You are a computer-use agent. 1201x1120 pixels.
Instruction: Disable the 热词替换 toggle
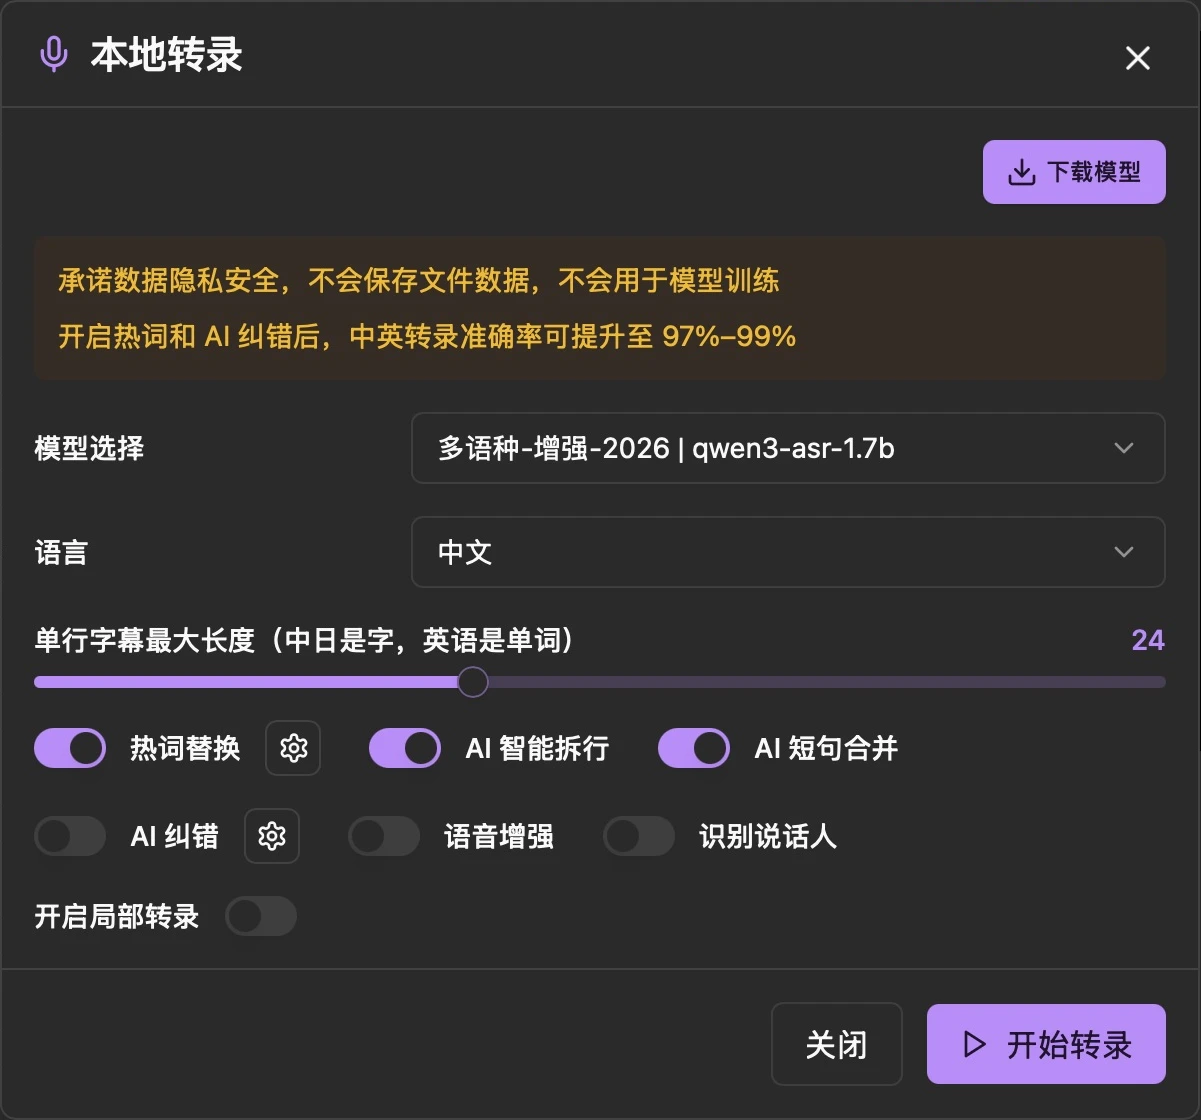[x=70, y=748]
